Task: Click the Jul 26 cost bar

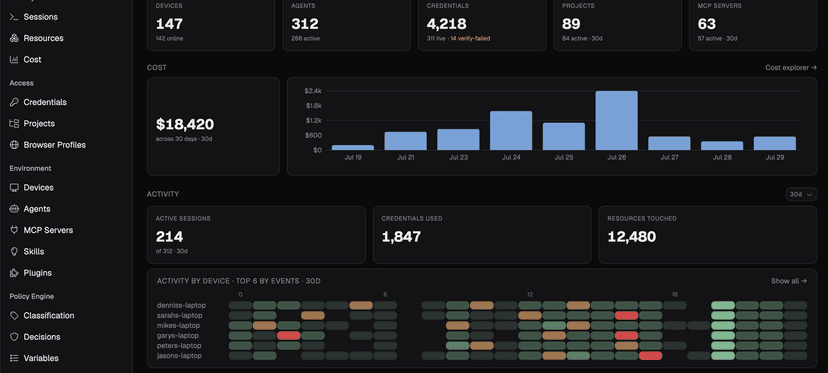Action: pyautogui.click(x=616, y=120)
